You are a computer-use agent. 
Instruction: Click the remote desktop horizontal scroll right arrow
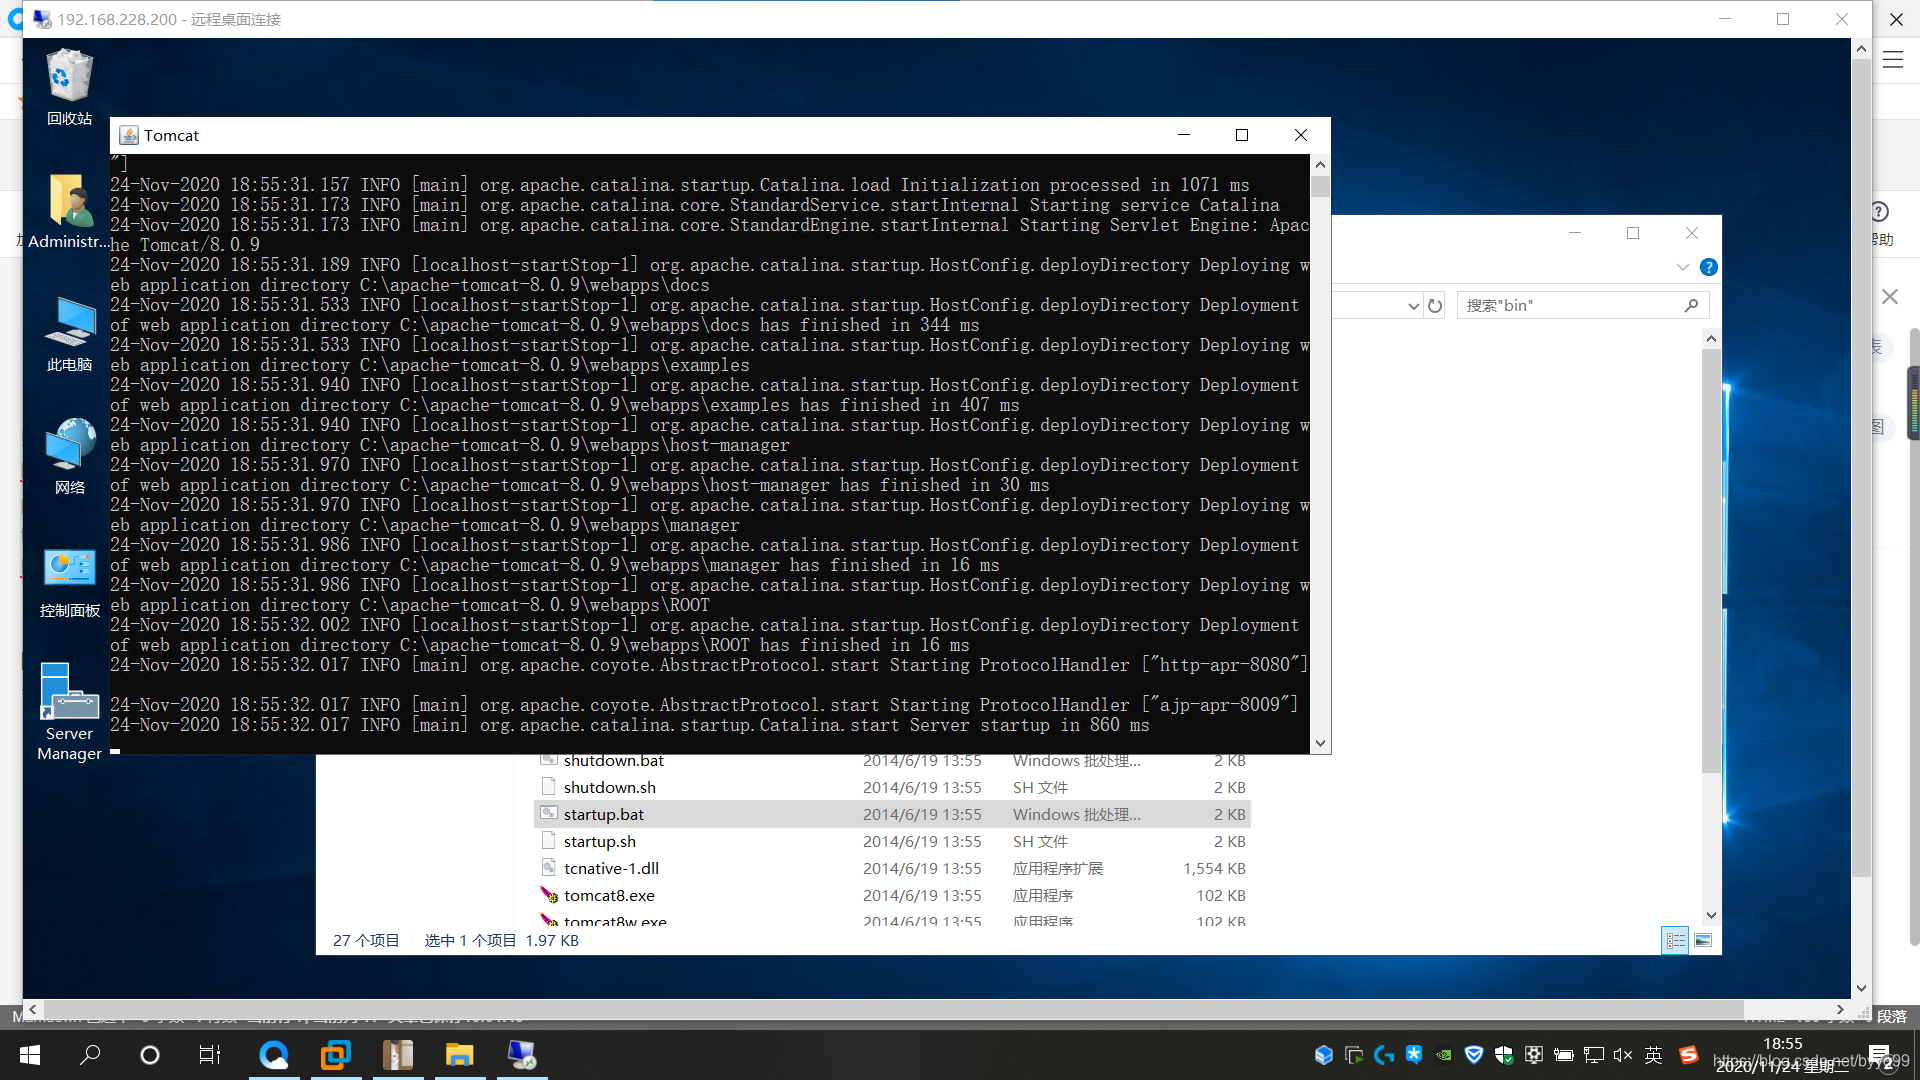click(1840, 1009)
